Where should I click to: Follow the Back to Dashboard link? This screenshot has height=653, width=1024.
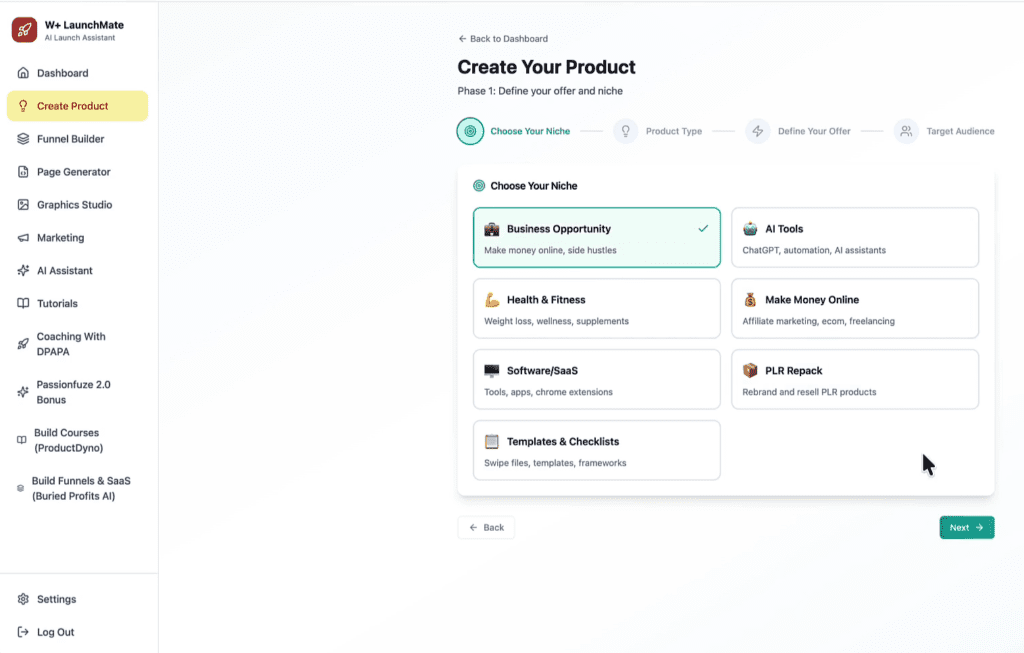tap(503, 39)
